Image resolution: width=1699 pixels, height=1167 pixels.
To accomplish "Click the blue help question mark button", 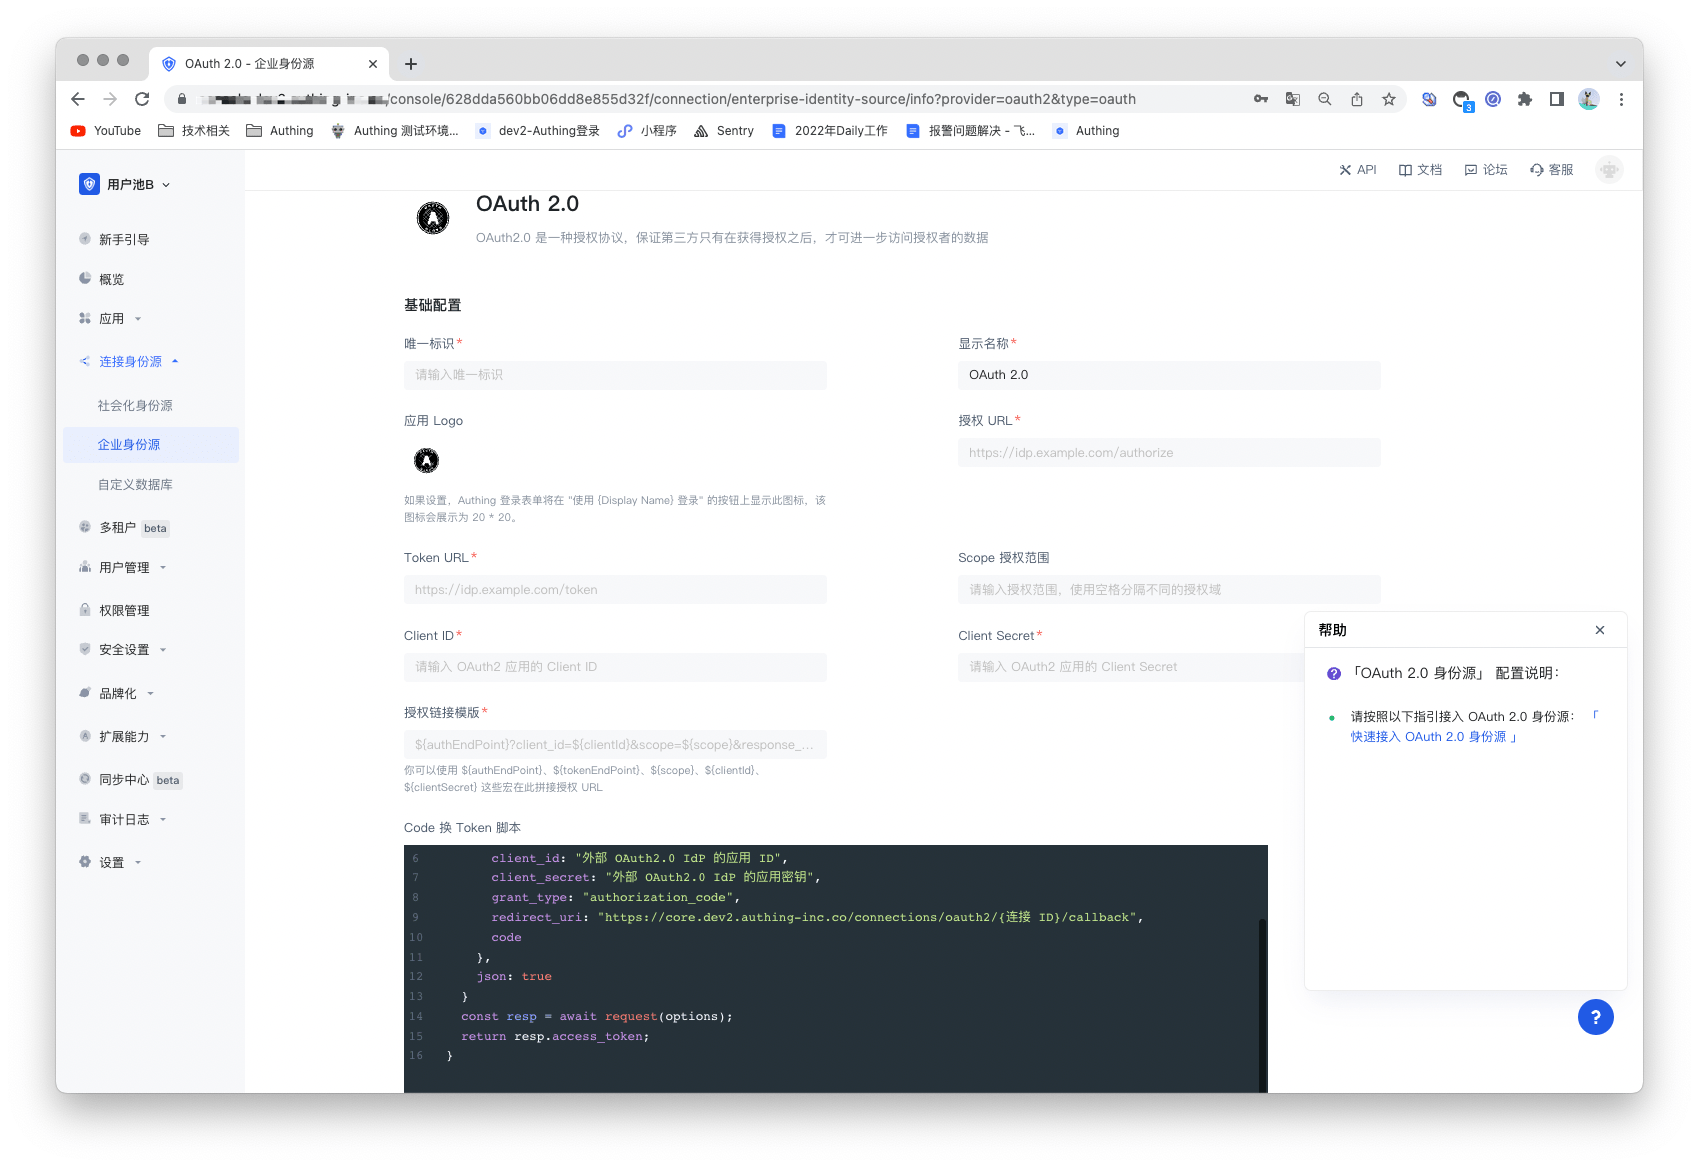I will pyautogui.click(x=1595, y=1017).
